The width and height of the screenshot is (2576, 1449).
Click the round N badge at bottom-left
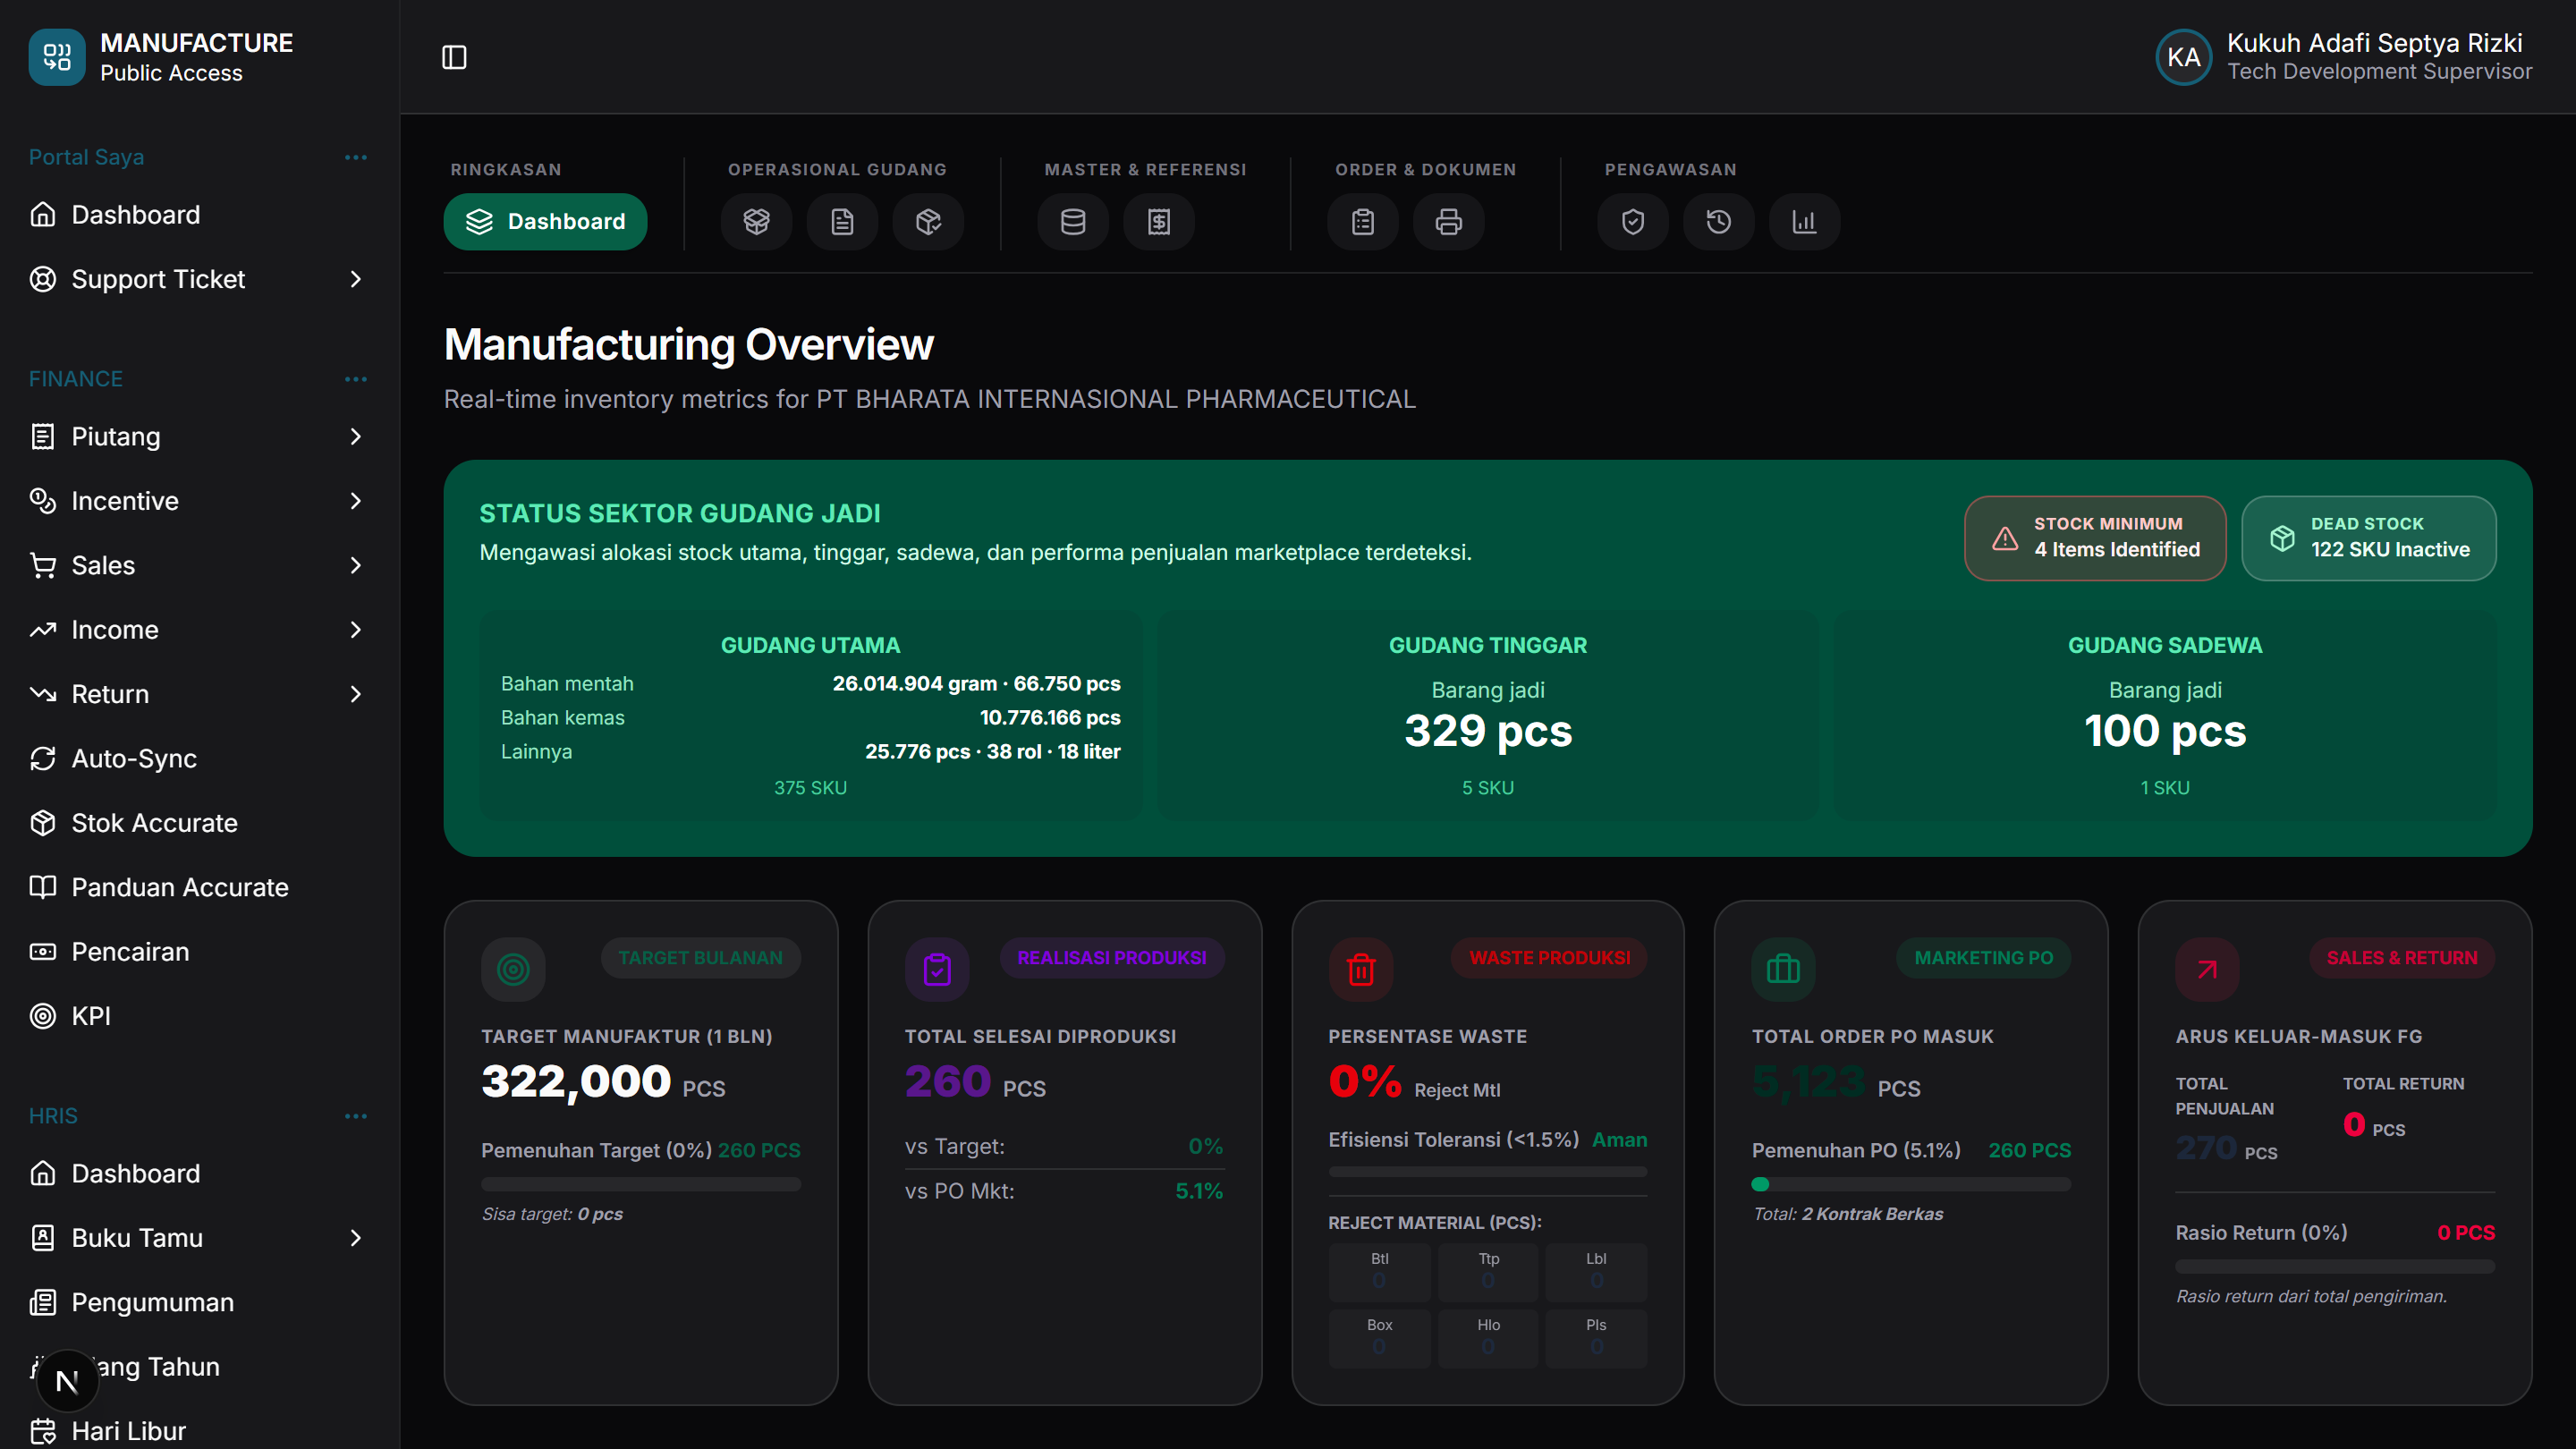[x=67, y=1381]
